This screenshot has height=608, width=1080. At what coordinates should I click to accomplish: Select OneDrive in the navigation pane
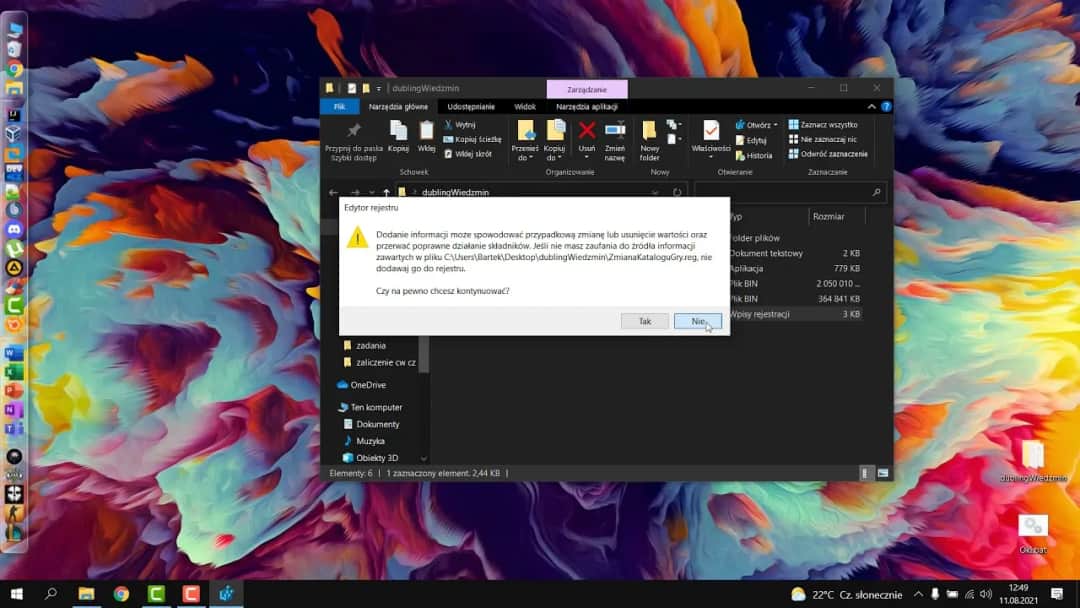pyautogui.click(x=367, y=385)
